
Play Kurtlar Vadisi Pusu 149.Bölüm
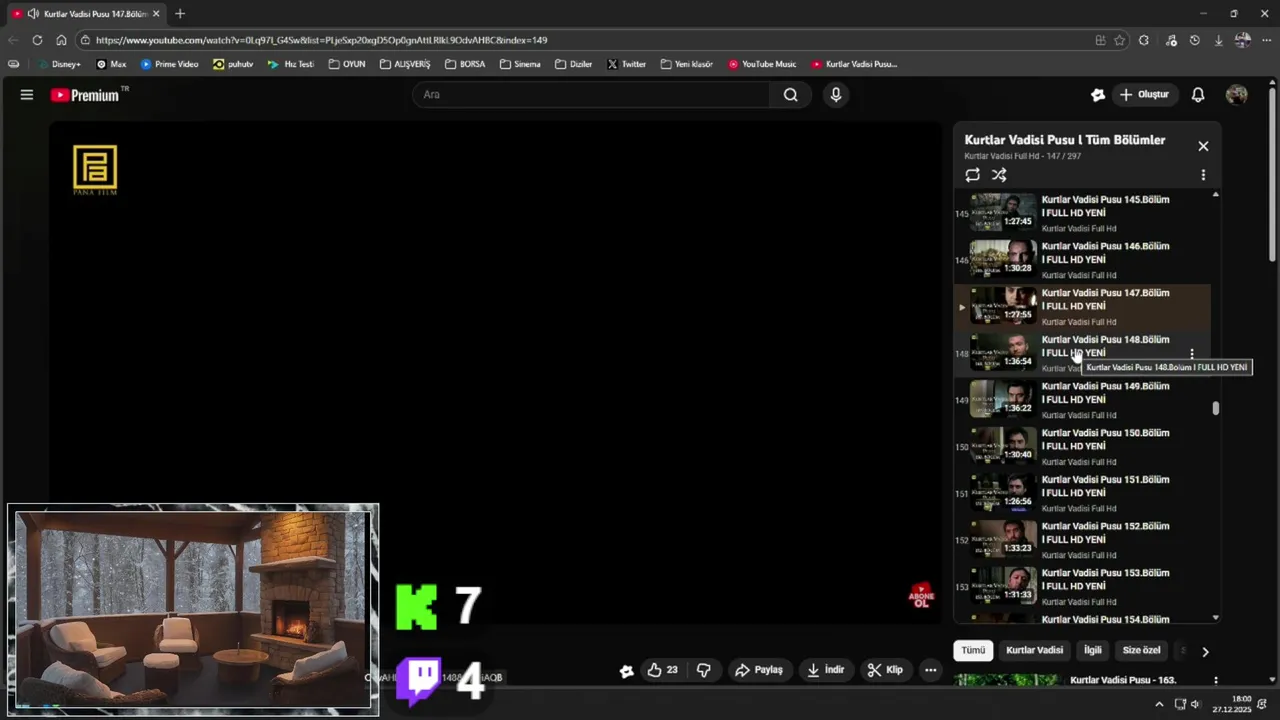[1082, 400]
